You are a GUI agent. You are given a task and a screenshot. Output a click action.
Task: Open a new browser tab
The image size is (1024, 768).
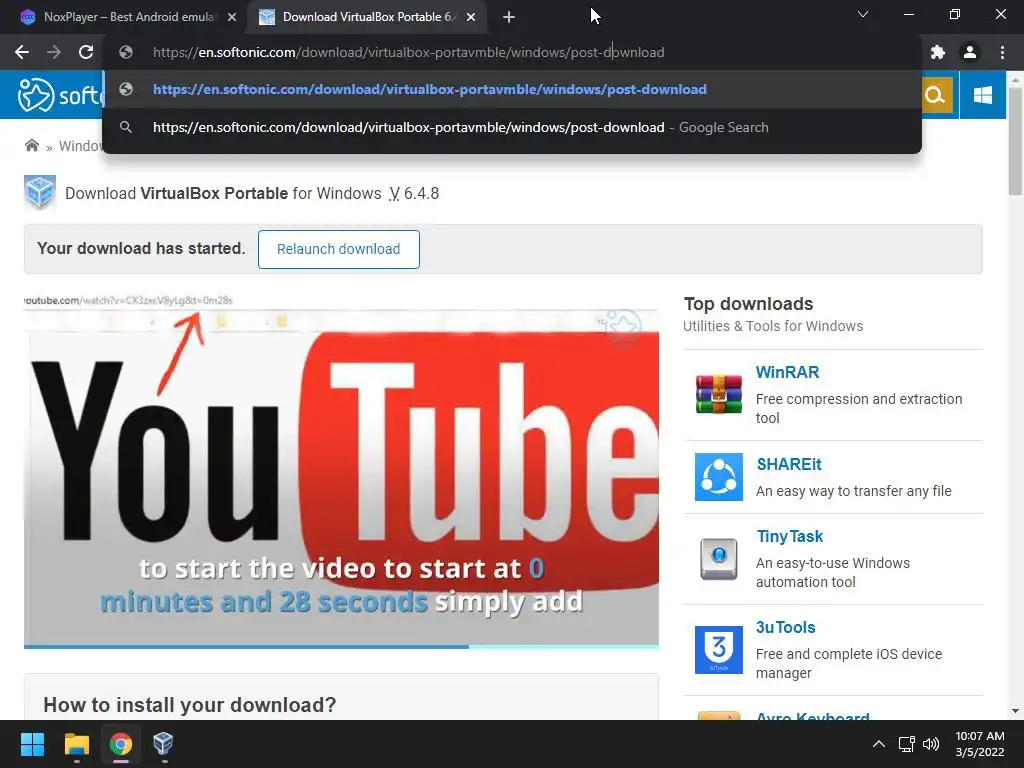(509, 18)
